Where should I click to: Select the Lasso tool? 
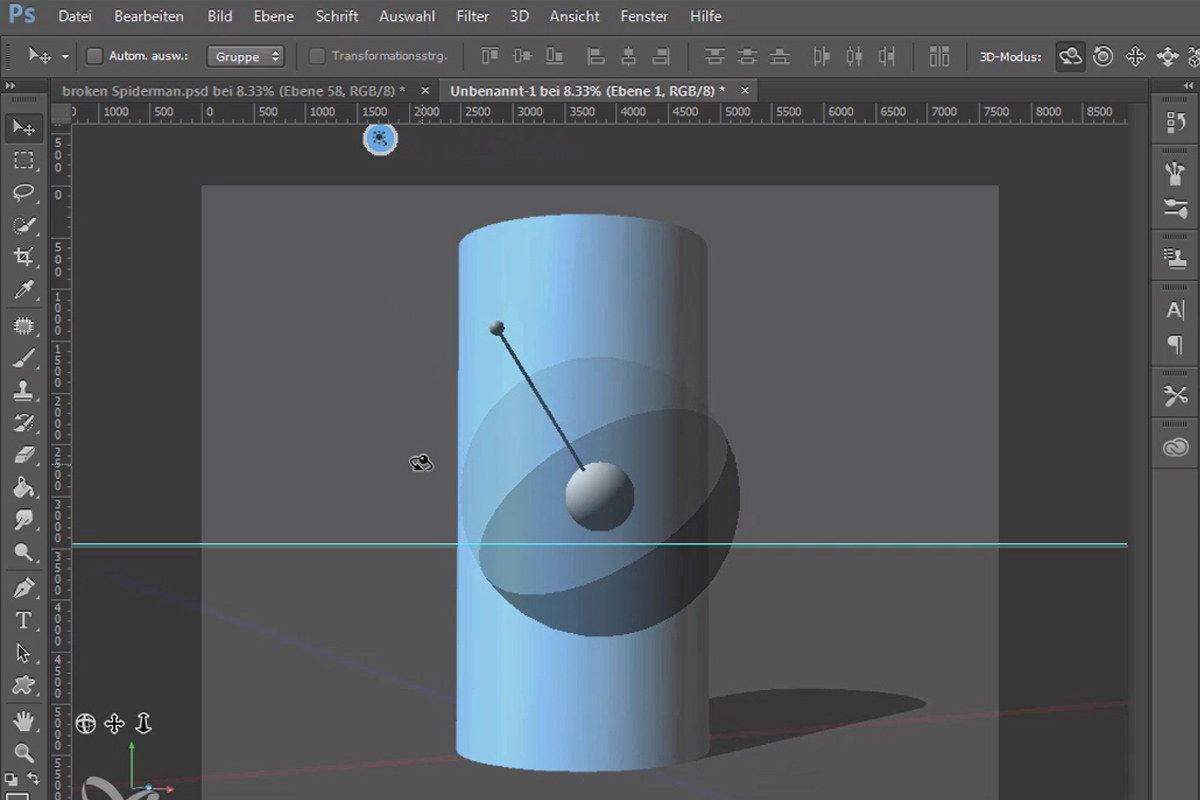click(x=24, y=192)
